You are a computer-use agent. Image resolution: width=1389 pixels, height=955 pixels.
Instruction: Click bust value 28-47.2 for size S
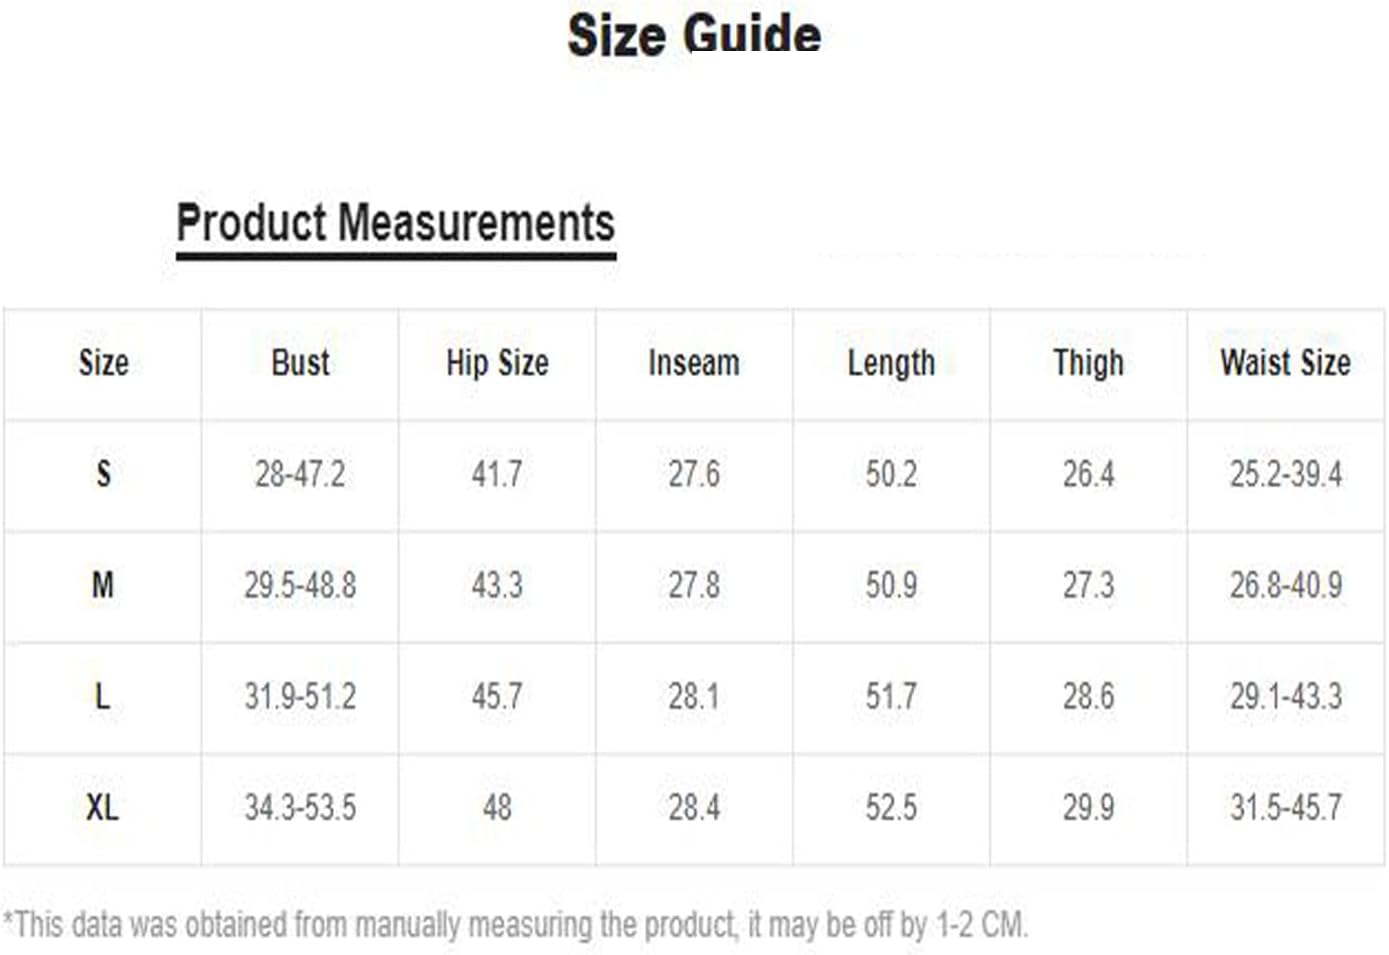(300, 473)
